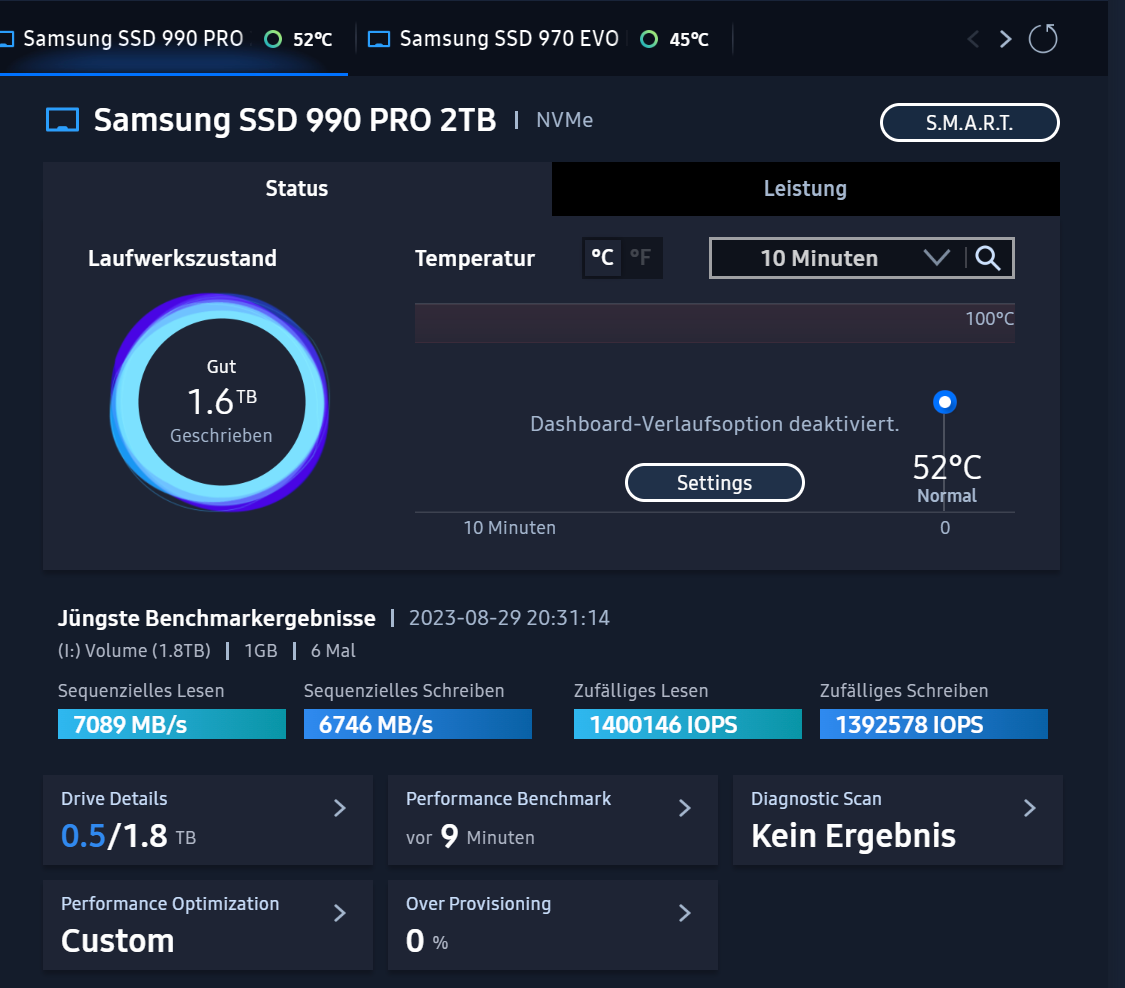Click the "(I:) Volume (1.8TB)" text

pos(134,651)
